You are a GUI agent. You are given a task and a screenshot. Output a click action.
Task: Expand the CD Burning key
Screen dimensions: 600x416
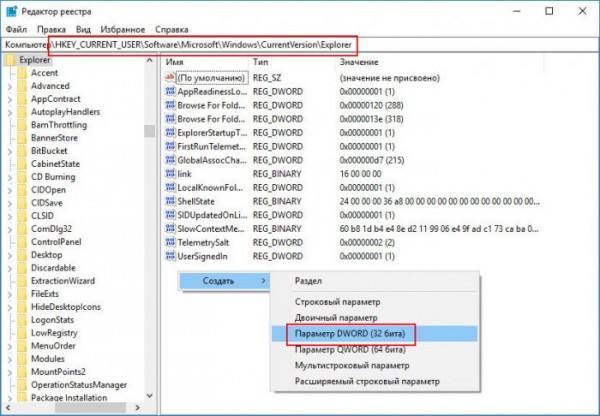point(10,178)
